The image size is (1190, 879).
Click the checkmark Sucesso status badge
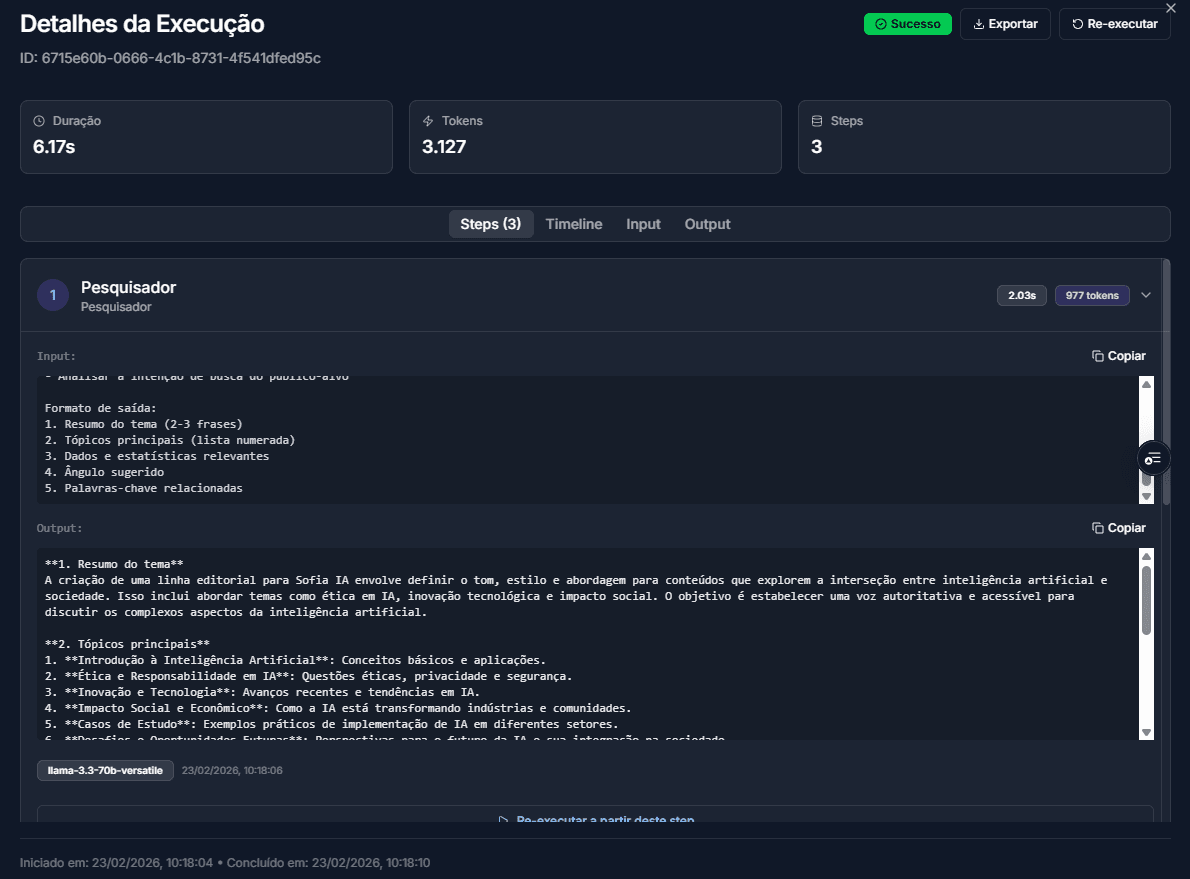907,24
